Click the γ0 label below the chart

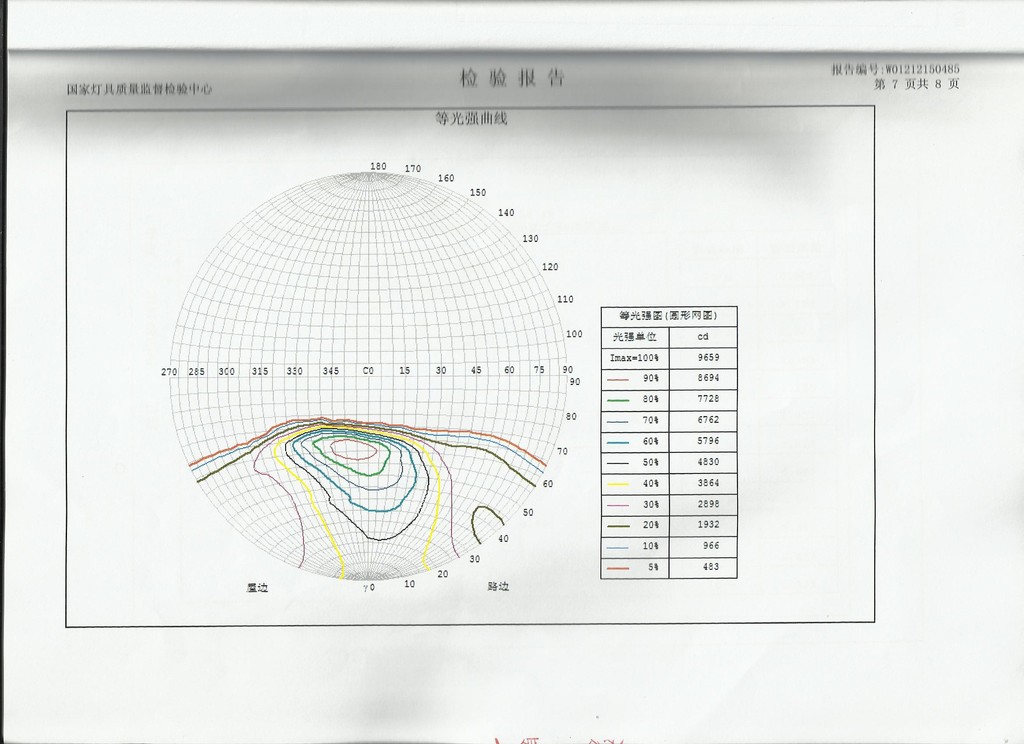pyautogui.click(x=369, y=587)
